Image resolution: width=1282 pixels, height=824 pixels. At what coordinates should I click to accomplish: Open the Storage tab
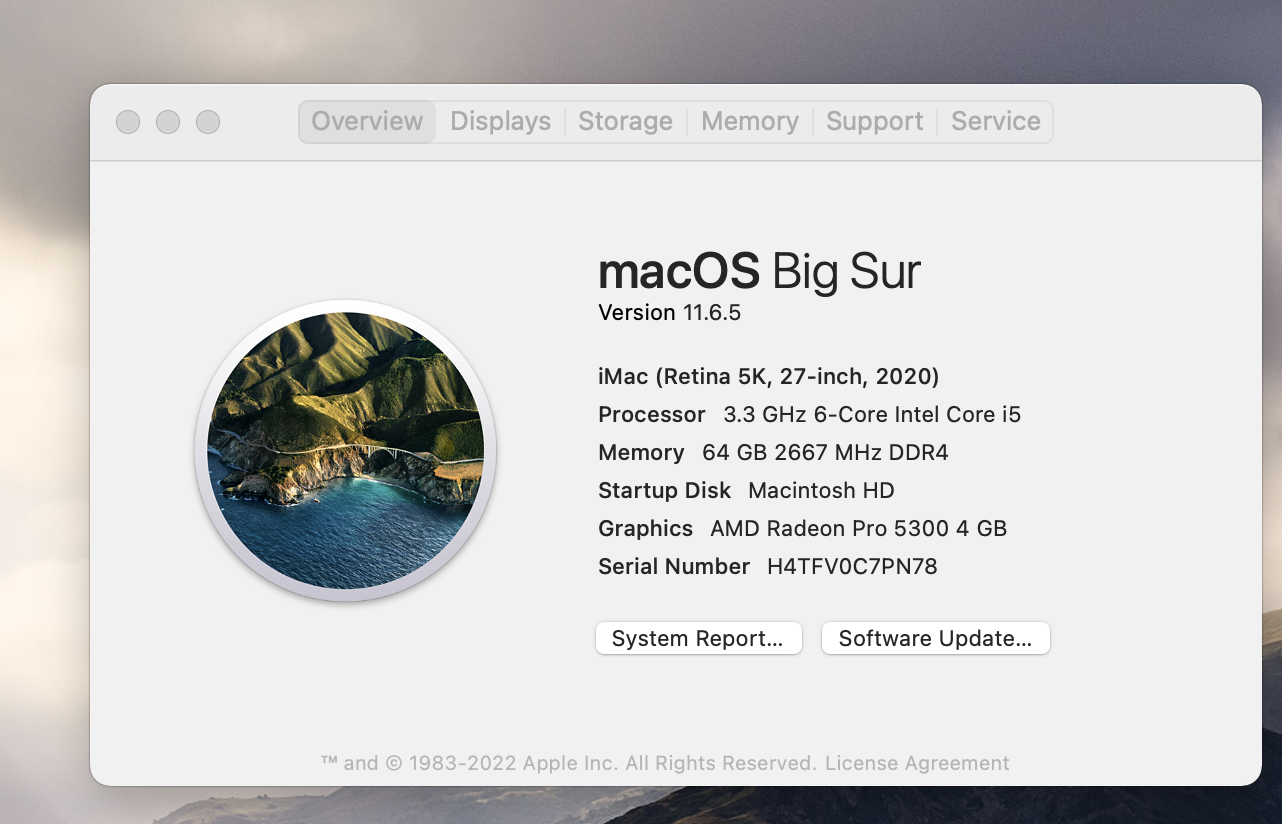[625, 121]
